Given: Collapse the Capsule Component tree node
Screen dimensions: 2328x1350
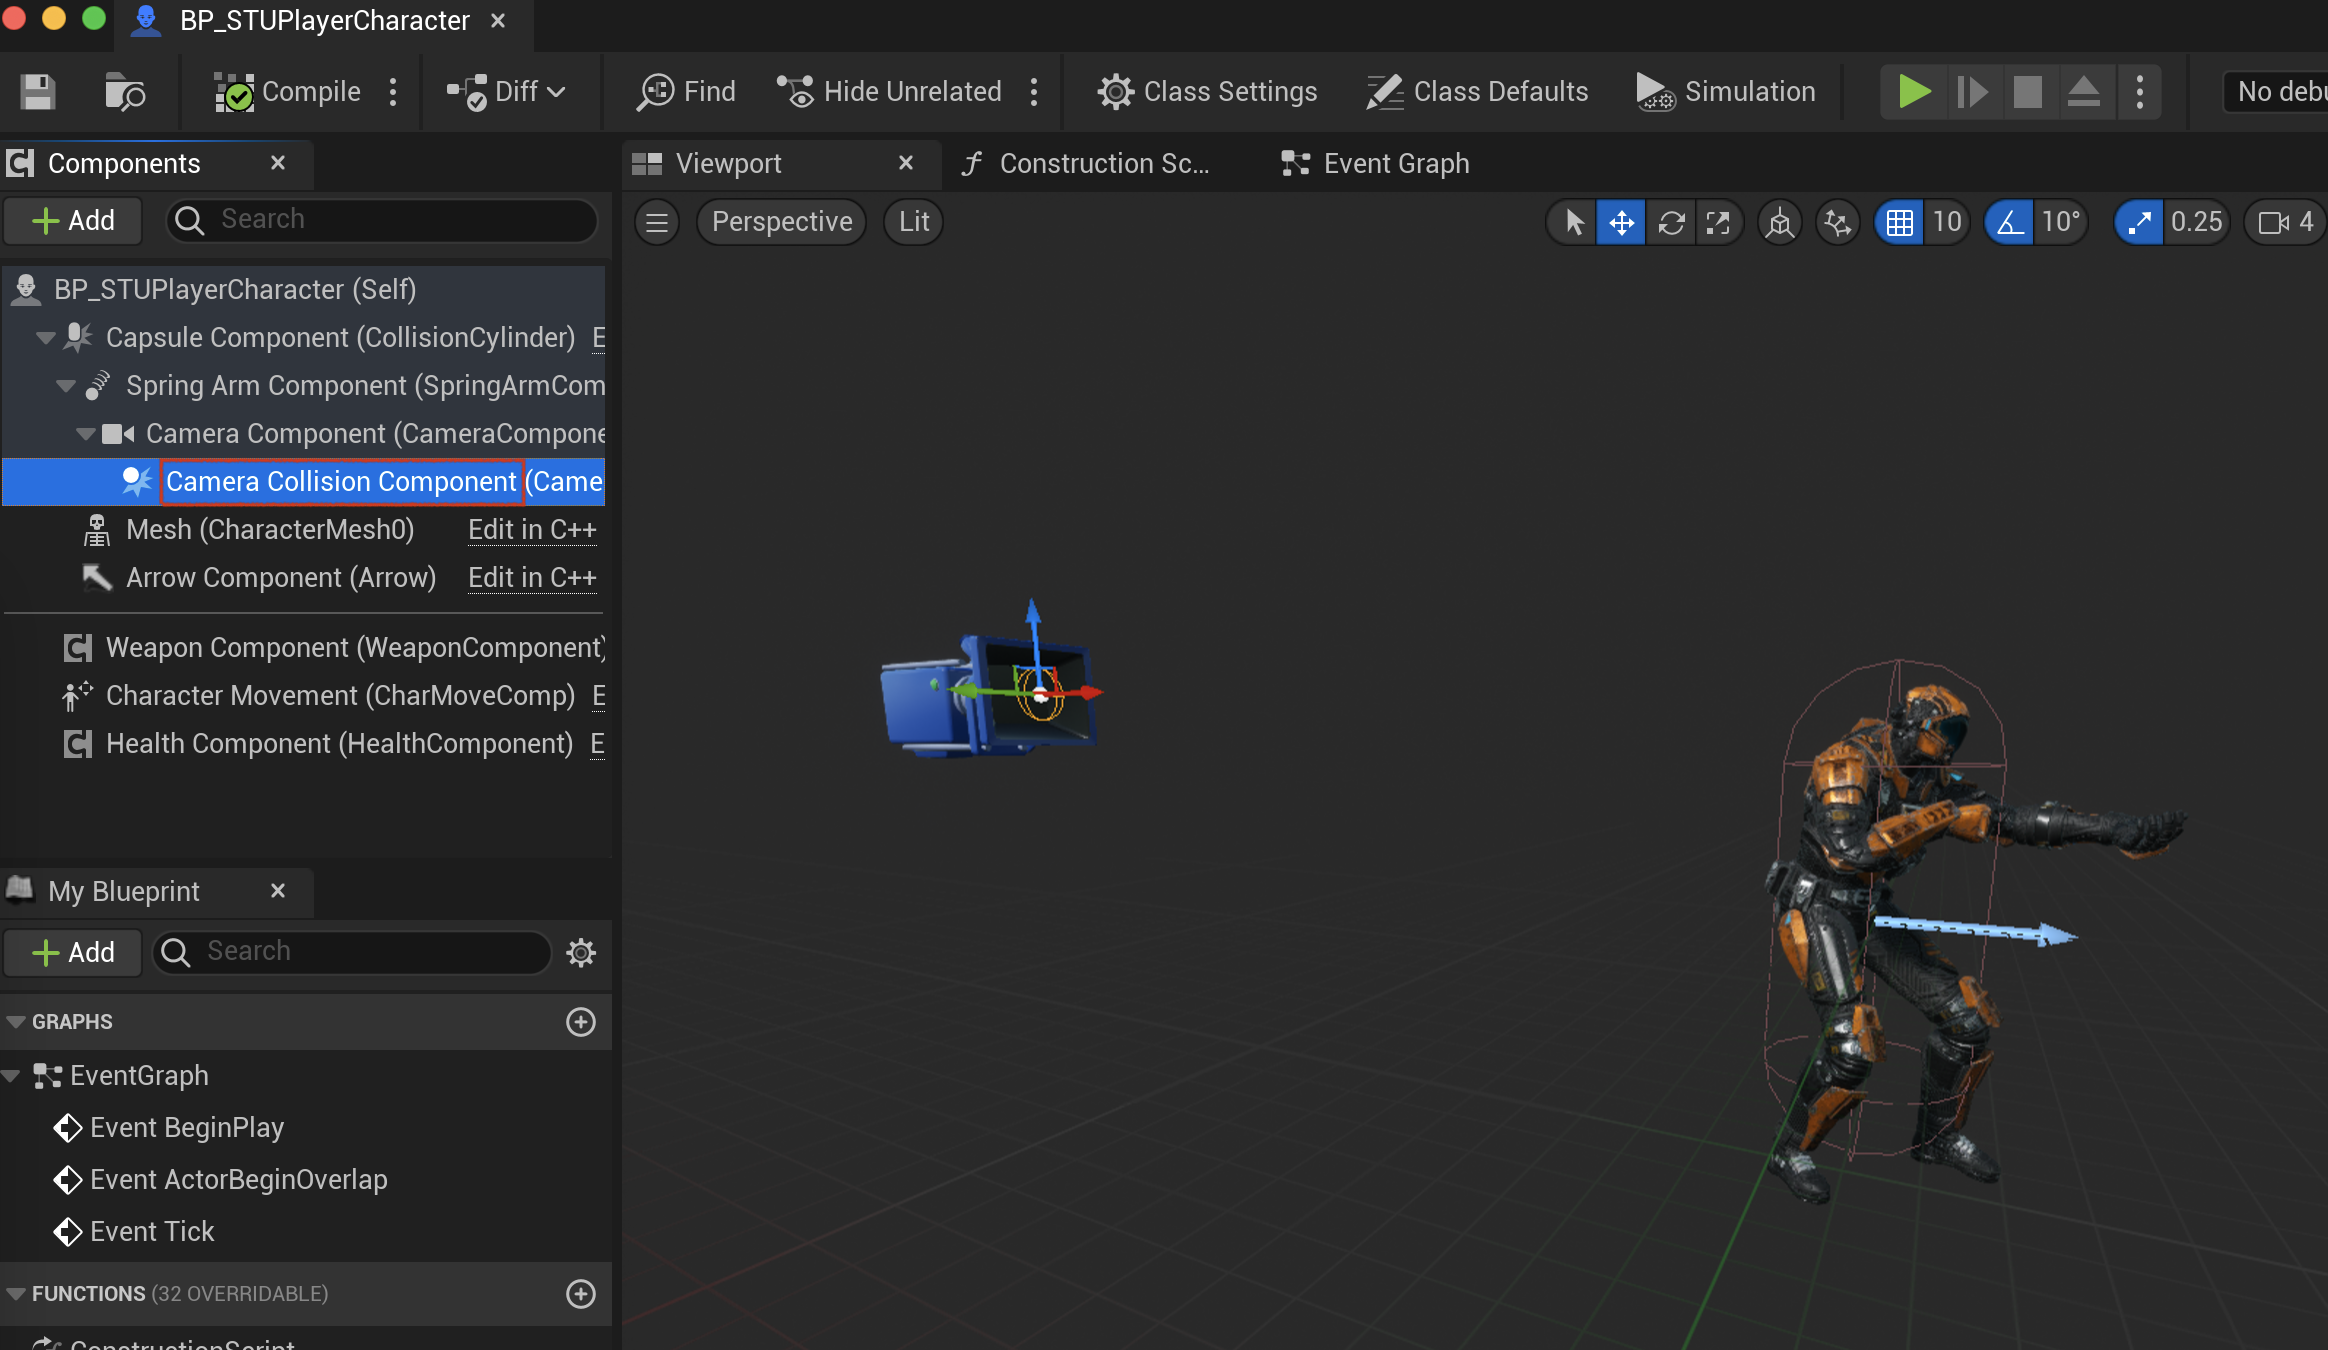Looking at the screenshot, I should click(x=46, y=338).
